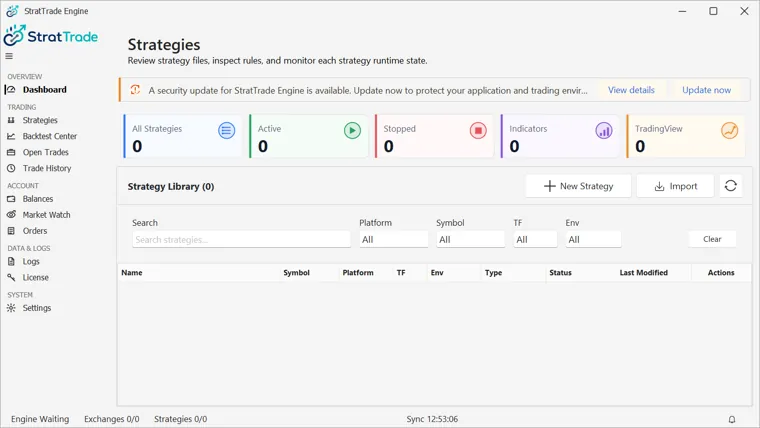Click the Trade History clock icon
This screenshot has width=760, height=428.
[11, 168]
